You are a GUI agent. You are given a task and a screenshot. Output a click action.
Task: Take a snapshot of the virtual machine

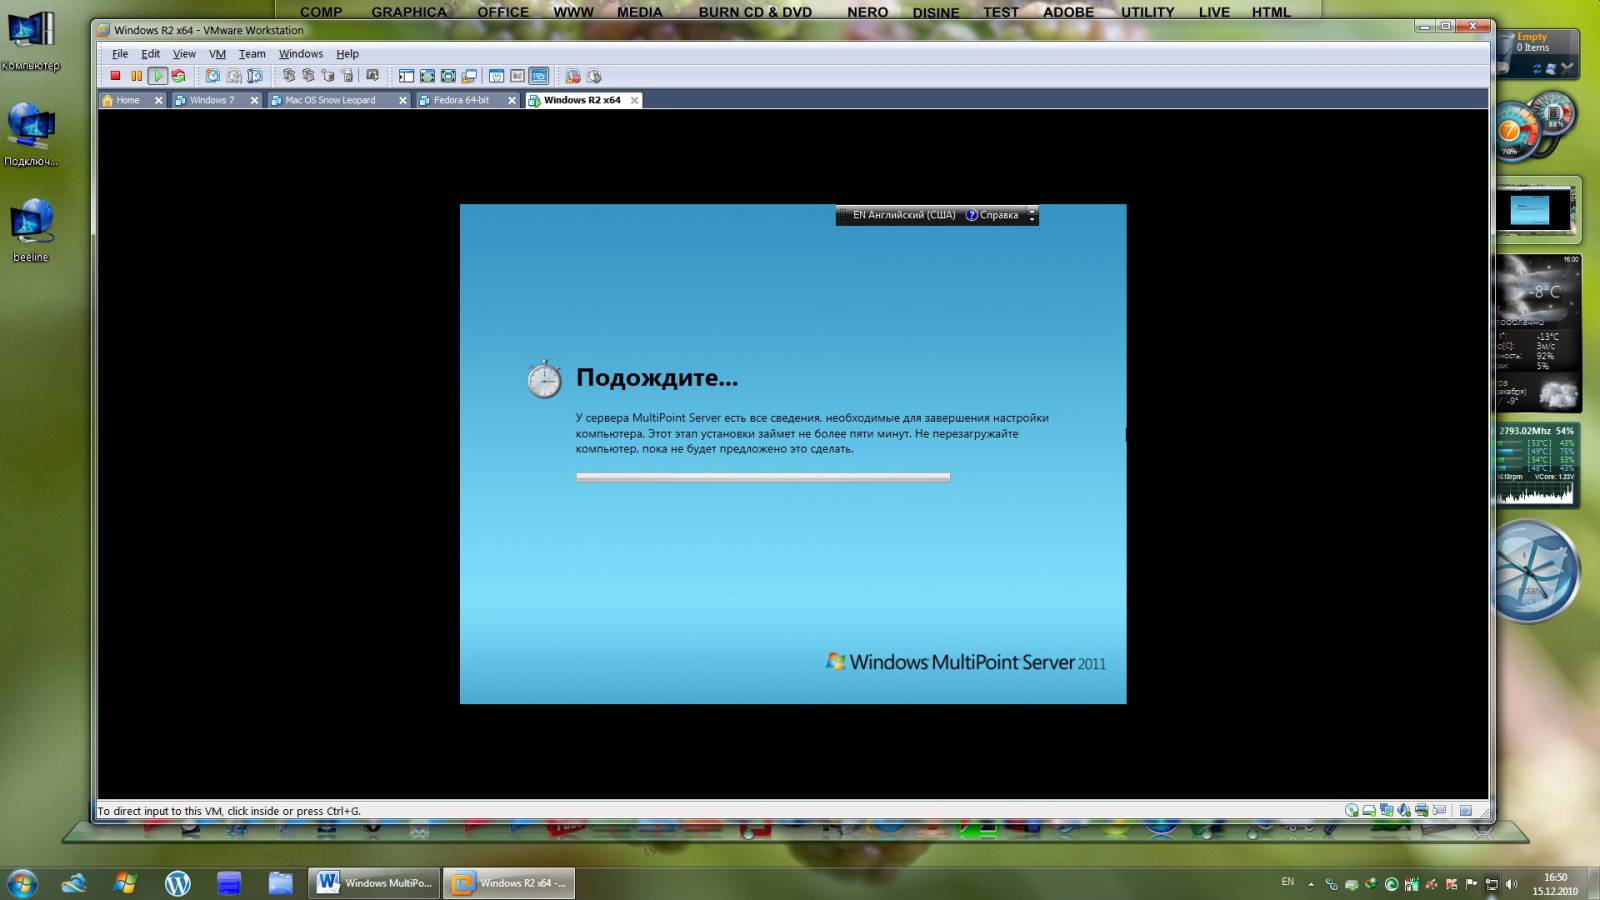click(x=213, y=76)
